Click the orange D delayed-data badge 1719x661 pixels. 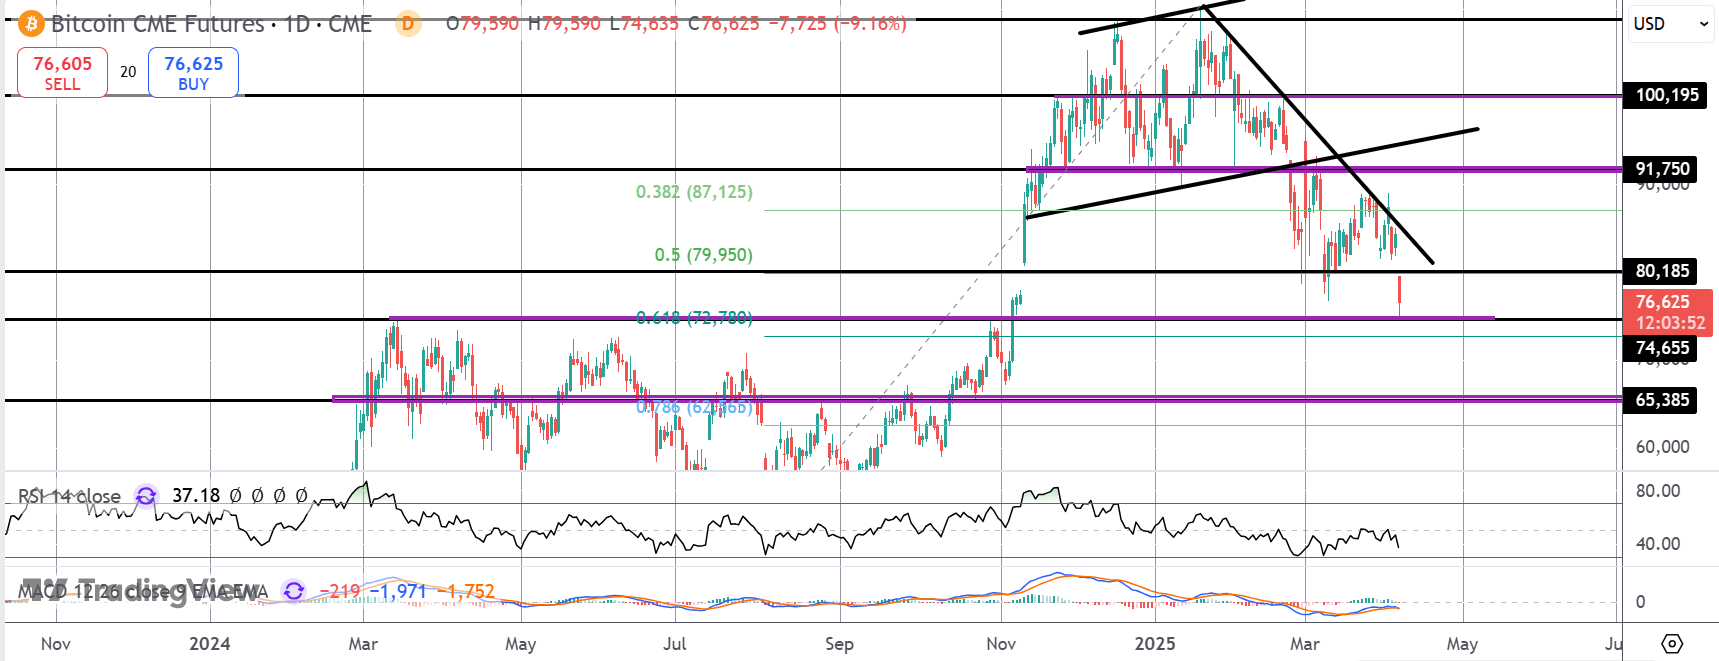point(408,23)
